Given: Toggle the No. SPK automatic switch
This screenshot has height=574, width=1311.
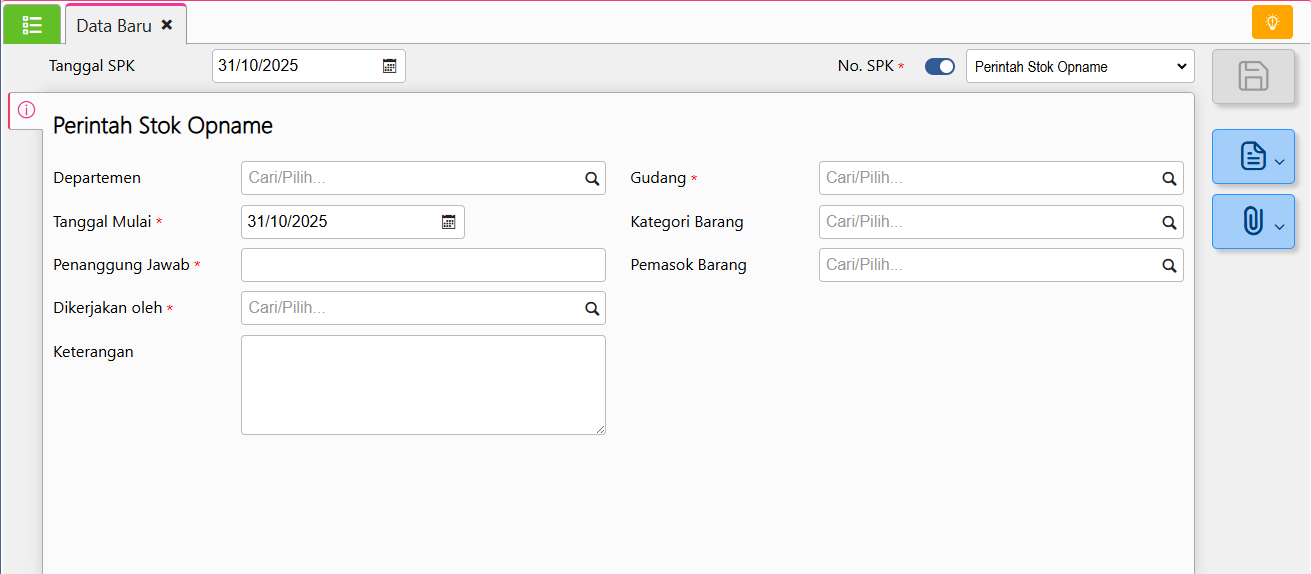Looking at the screenshot, I should click(x=939, y=67).
